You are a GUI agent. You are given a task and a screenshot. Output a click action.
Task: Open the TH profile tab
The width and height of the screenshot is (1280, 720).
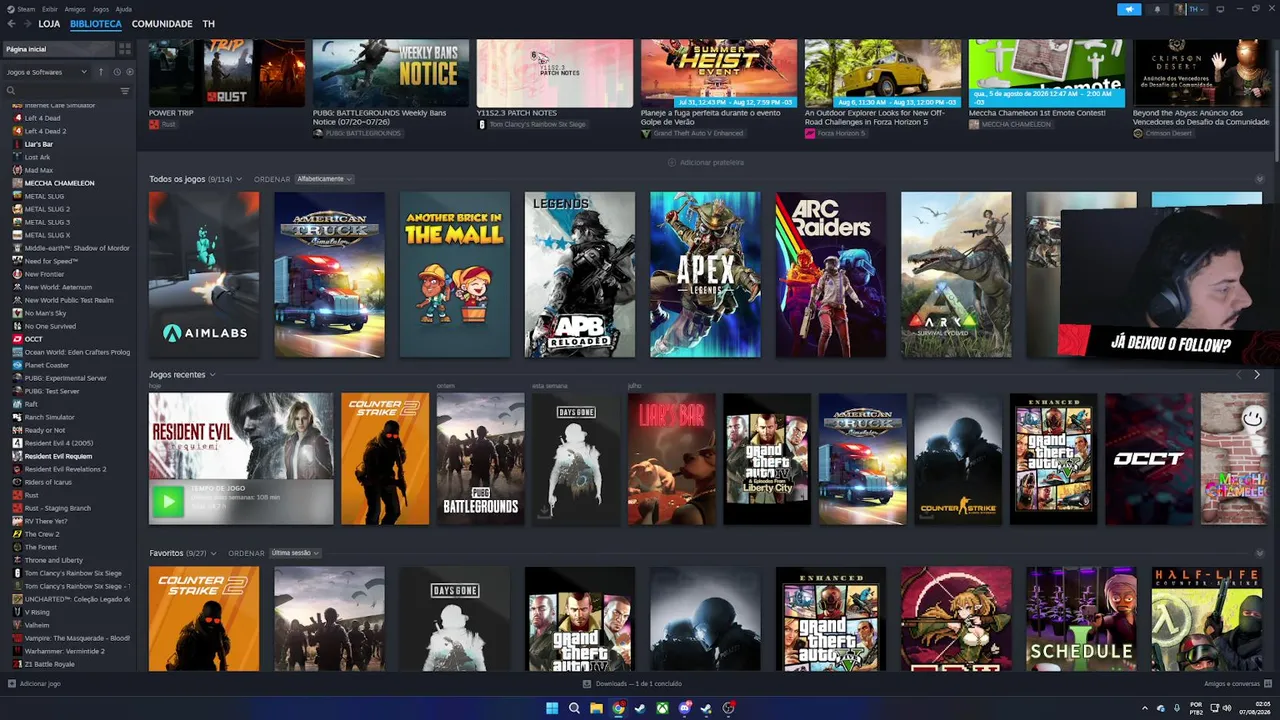(208, 24)
